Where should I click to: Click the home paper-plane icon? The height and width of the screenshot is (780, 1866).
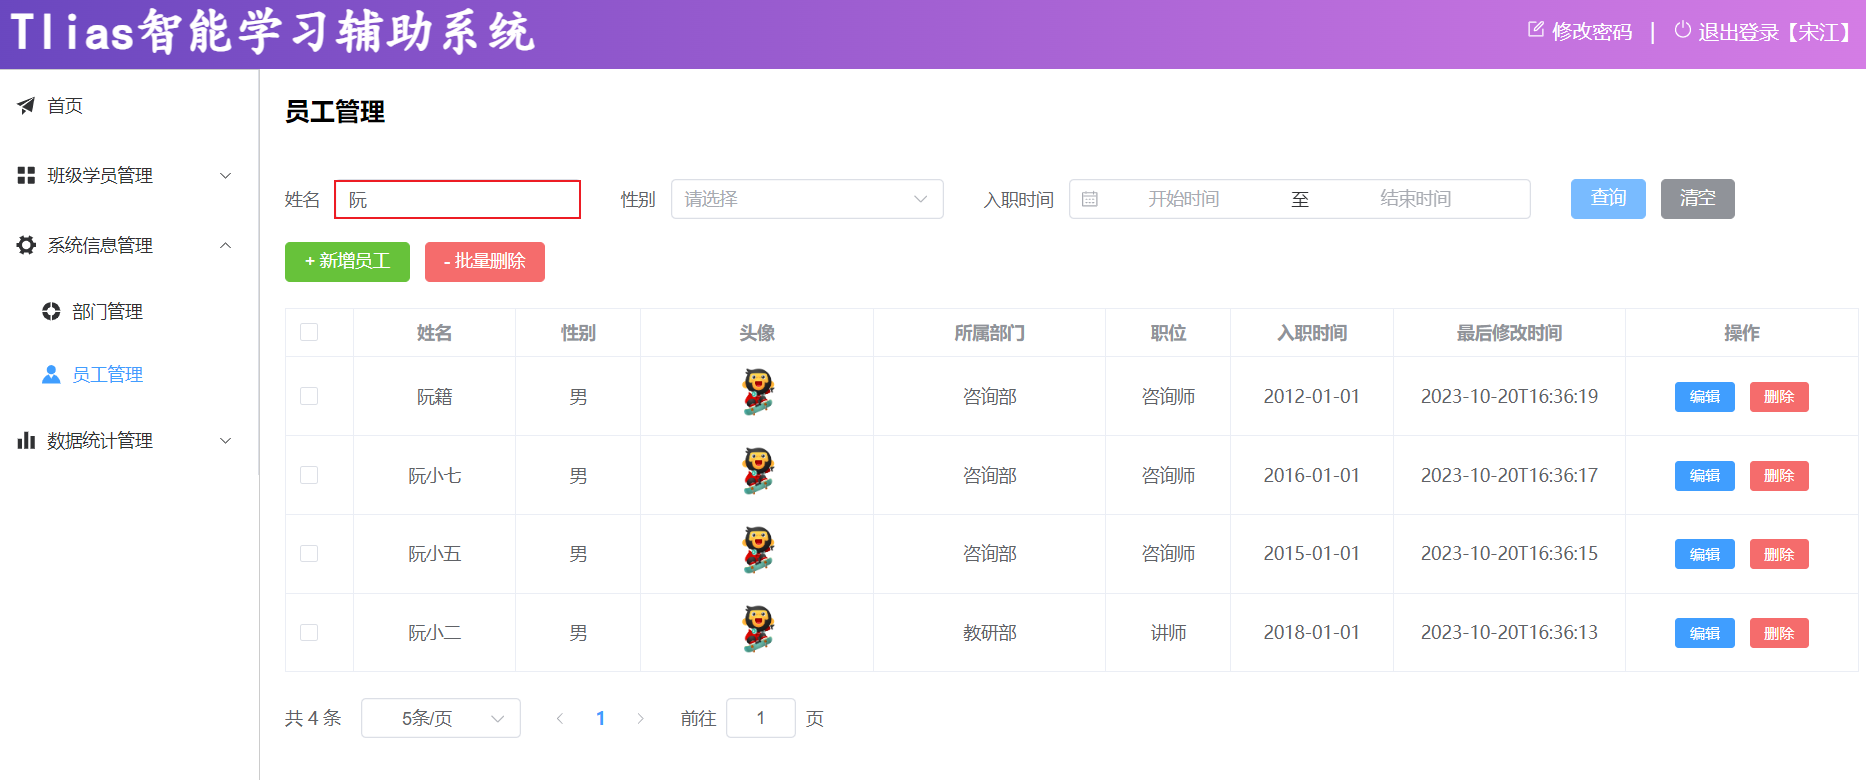coord(26,105)
